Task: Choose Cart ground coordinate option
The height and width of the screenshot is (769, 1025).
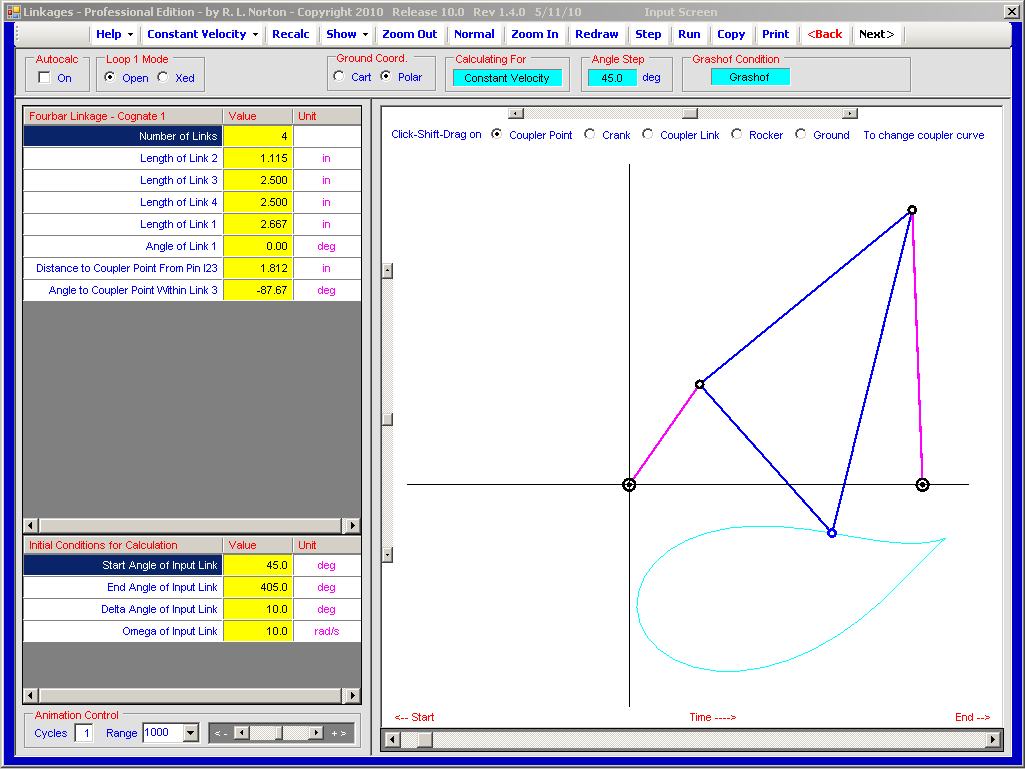Action: pos(339,77)
